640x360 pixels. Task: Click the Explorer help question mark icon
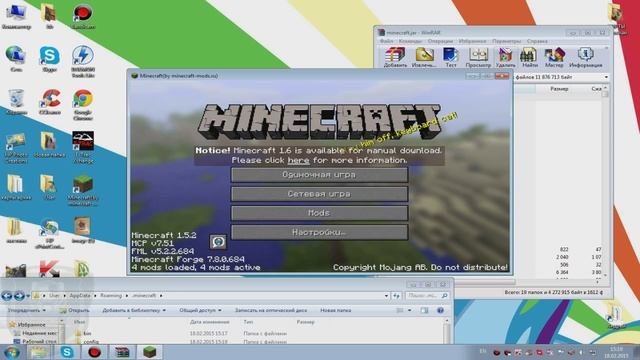tap(440, 311)
